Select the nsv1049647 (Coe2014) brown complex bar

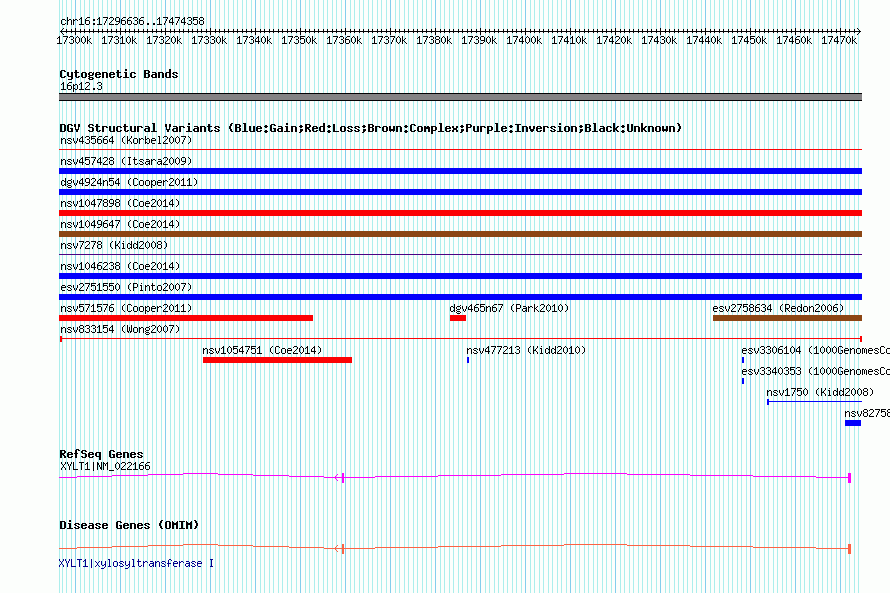pos(460,234)
